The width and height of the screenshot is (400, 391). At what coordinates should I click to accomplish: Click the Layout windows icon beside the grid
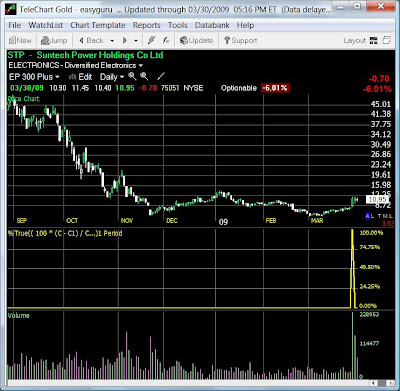[x=386, y=40]
